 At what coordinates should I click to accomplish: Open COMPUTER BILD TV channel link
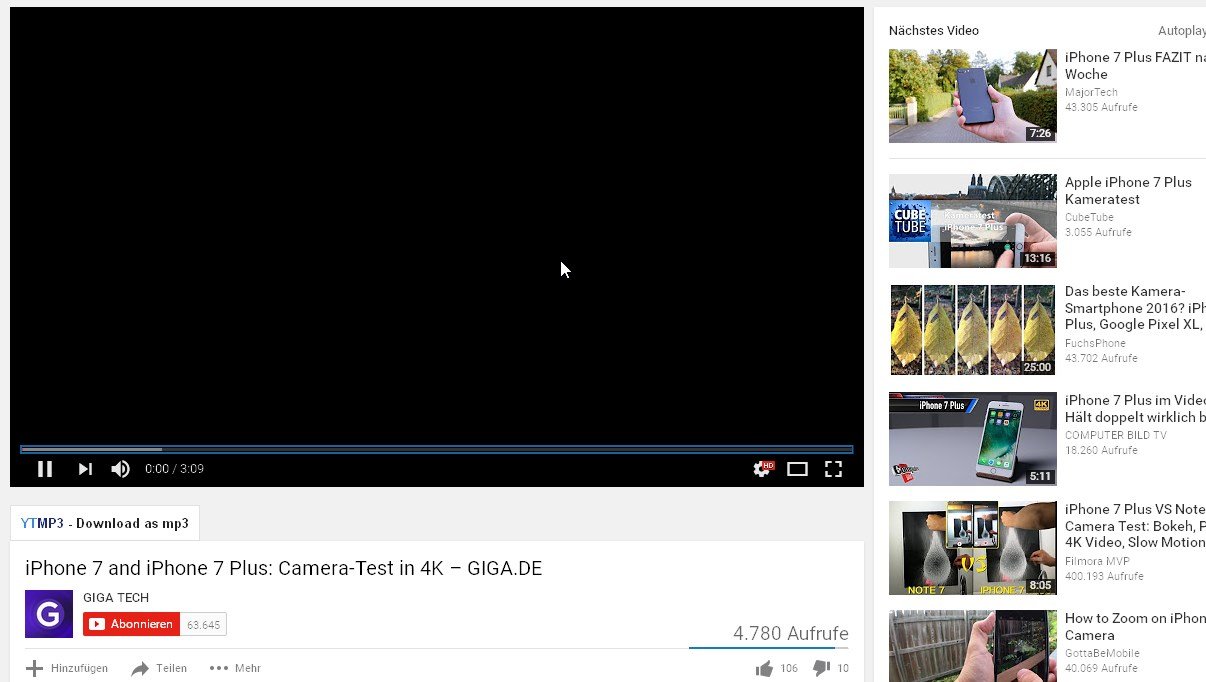tap(1115, 435)
